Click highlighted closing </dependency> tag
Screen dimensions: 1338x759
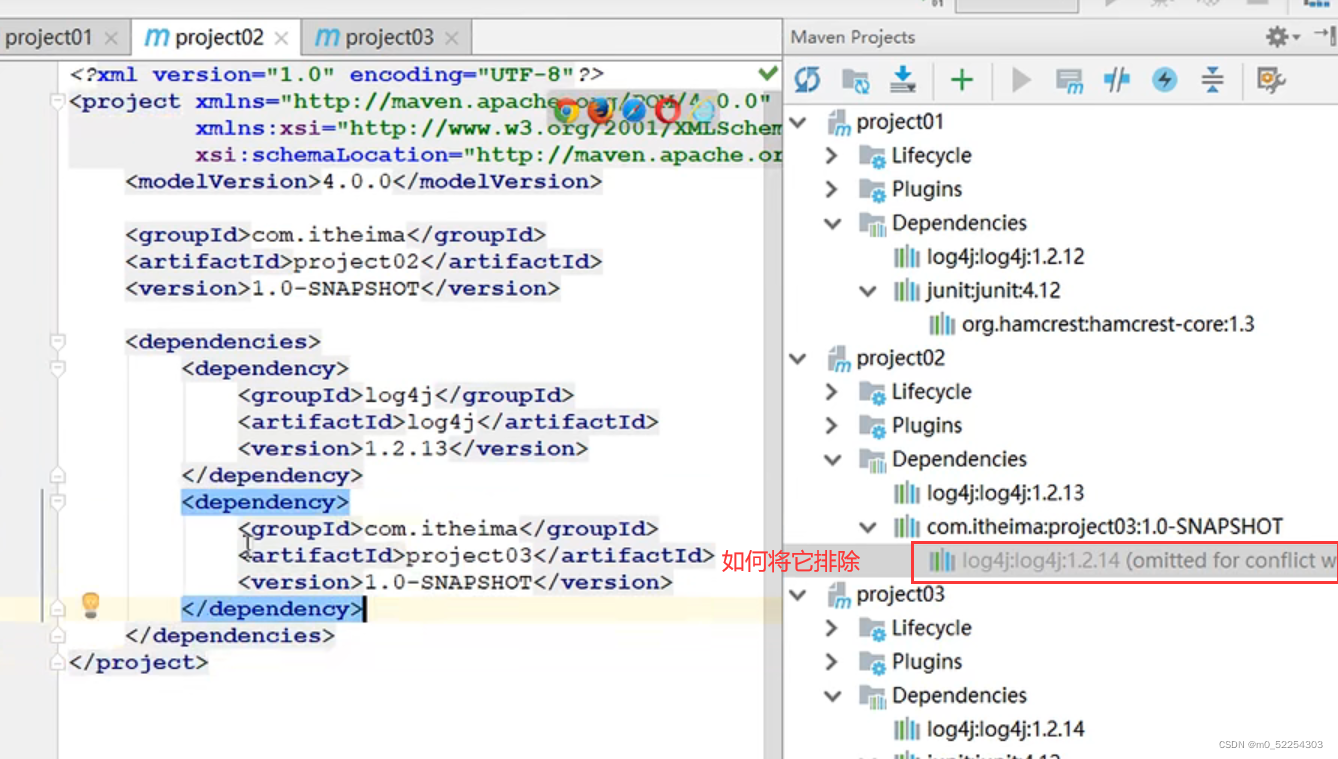click(272, 609)
